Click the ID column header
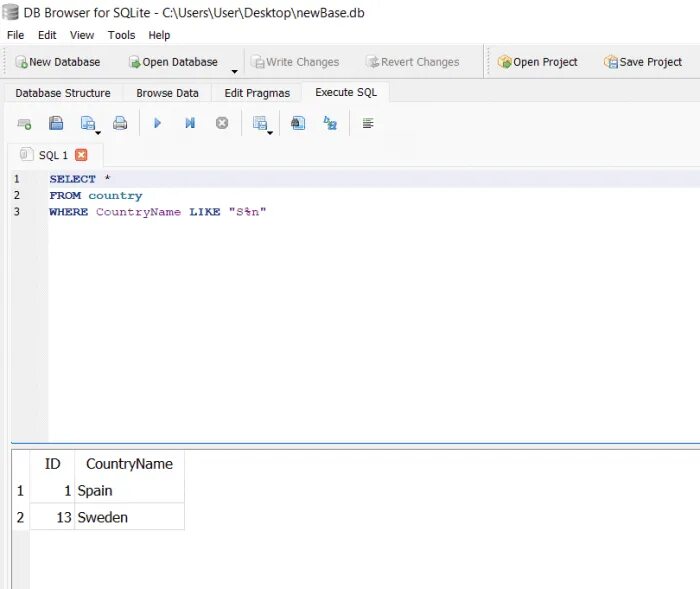The width and height of the screenshot is (700, 589). tap(52, 464)
